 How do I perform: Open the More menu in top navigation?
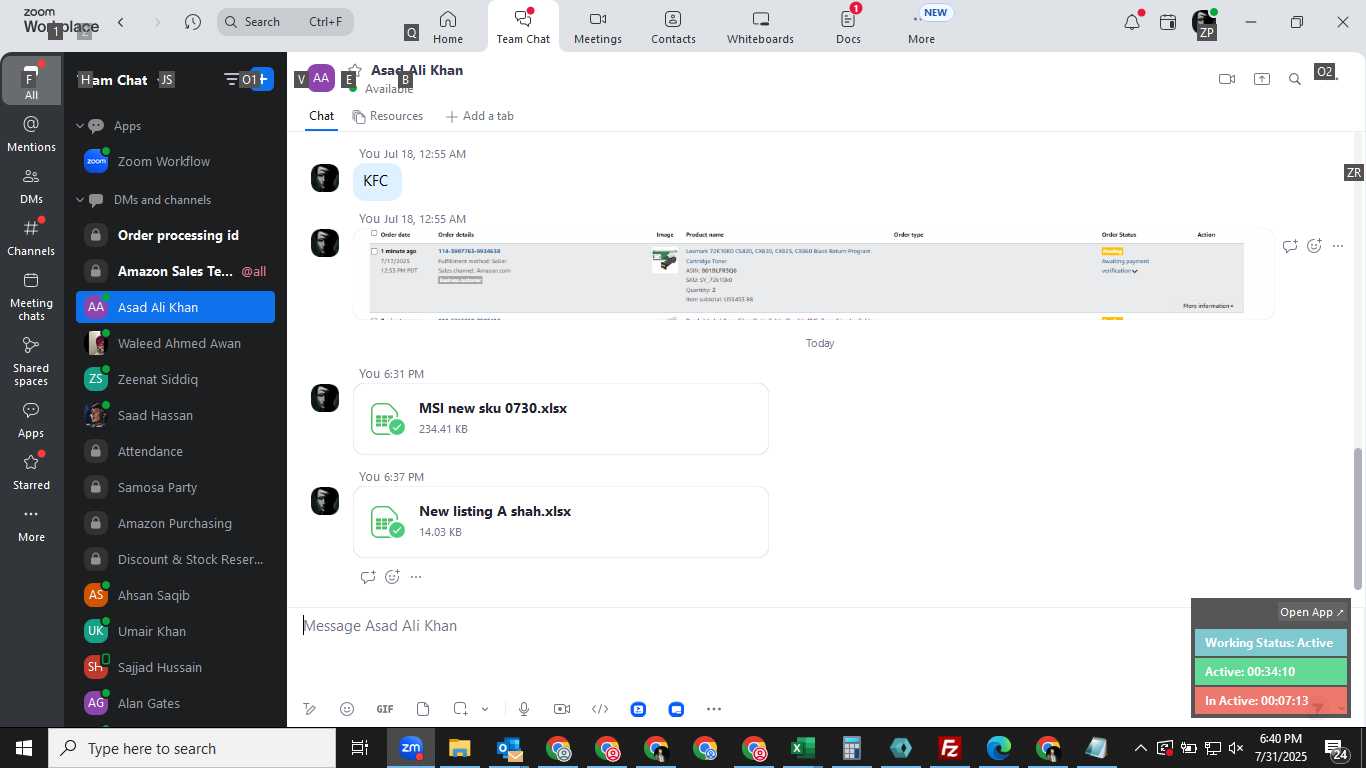click(921, 27)
